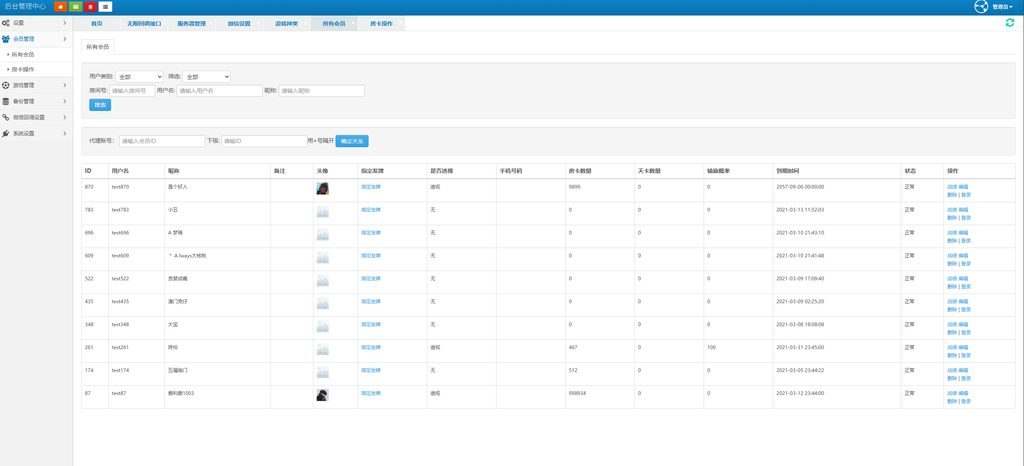Click the gears icon next to 设置
The image size is (1024, 466).
(x=6, y=23)
